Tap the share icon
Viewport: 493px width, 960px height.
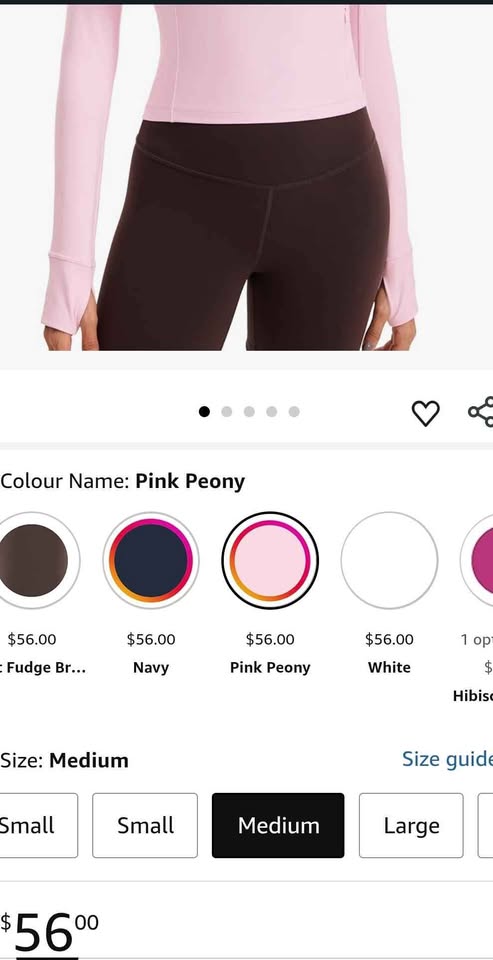[x=481, y=411]
